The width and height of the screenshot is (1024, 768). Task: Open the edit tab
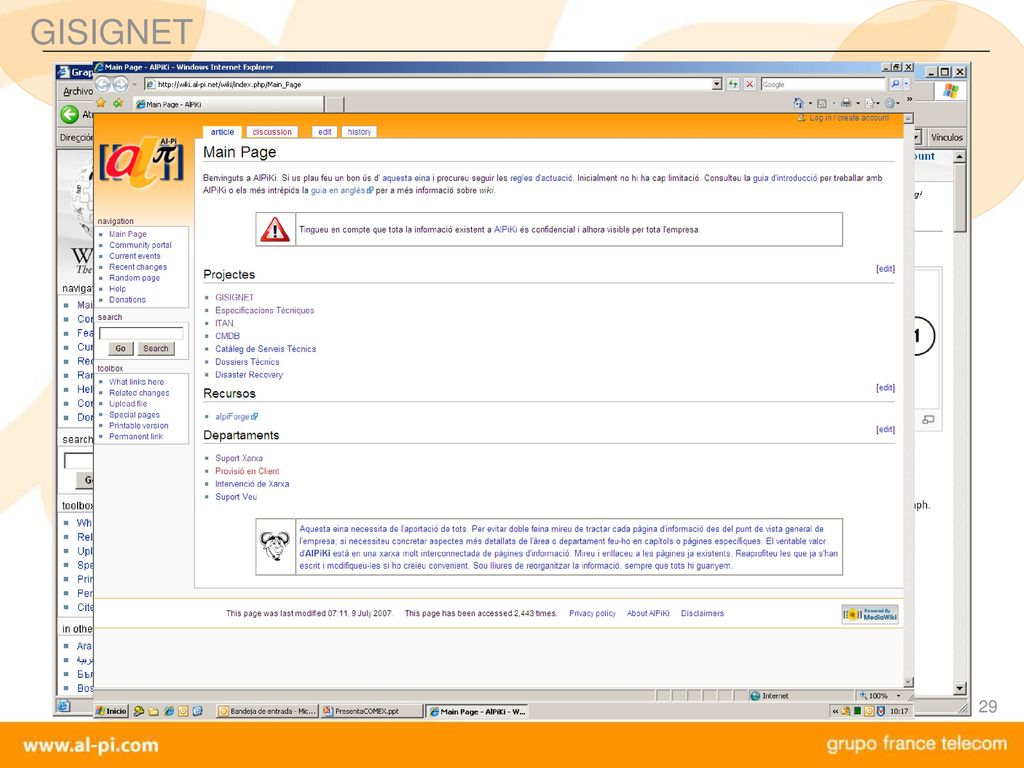[x=325, y=132]
